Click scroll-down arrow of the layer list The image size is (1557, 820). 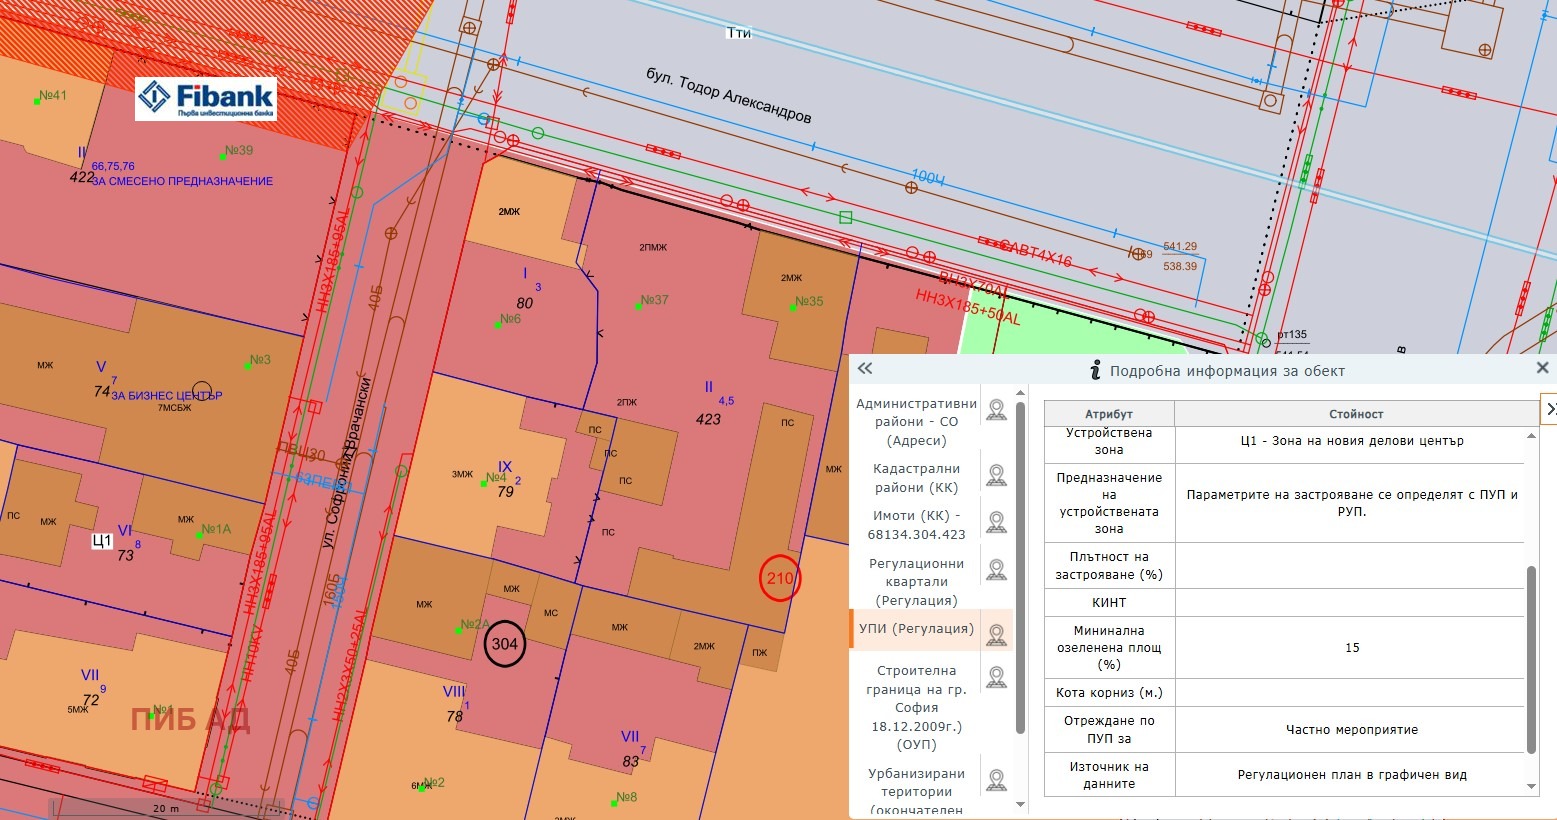(1020, 804)
